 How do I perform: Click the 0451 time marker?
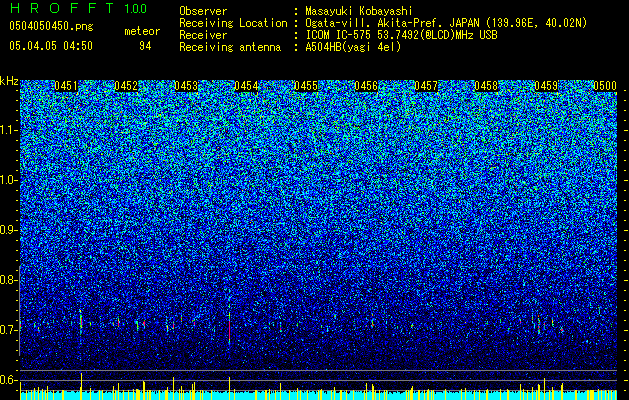pyautogui.click(x=66, y=86)
